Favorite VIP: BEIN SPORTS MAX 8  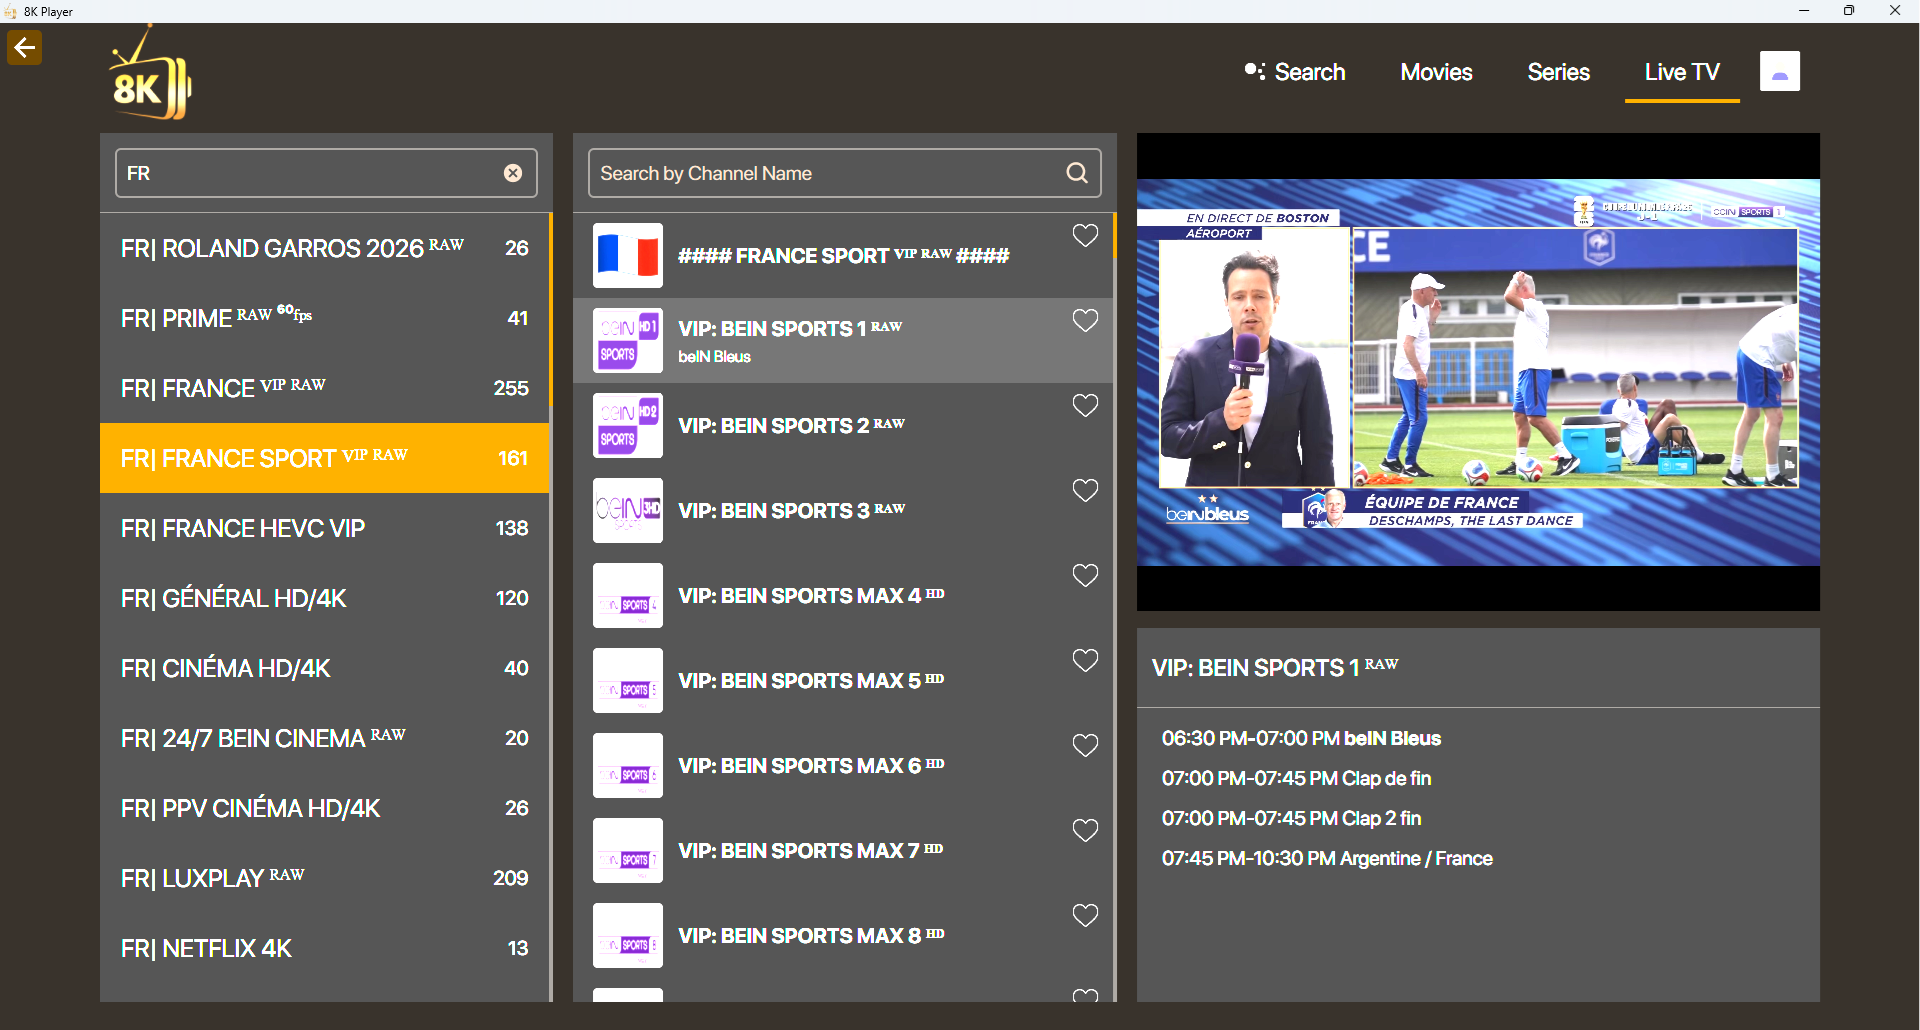(x=1085, y=916)
